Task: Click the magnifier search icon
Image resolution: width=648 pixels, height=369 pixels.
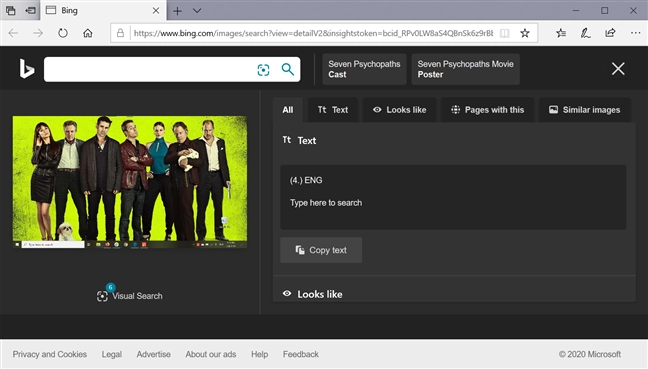Action: point(288,69)
